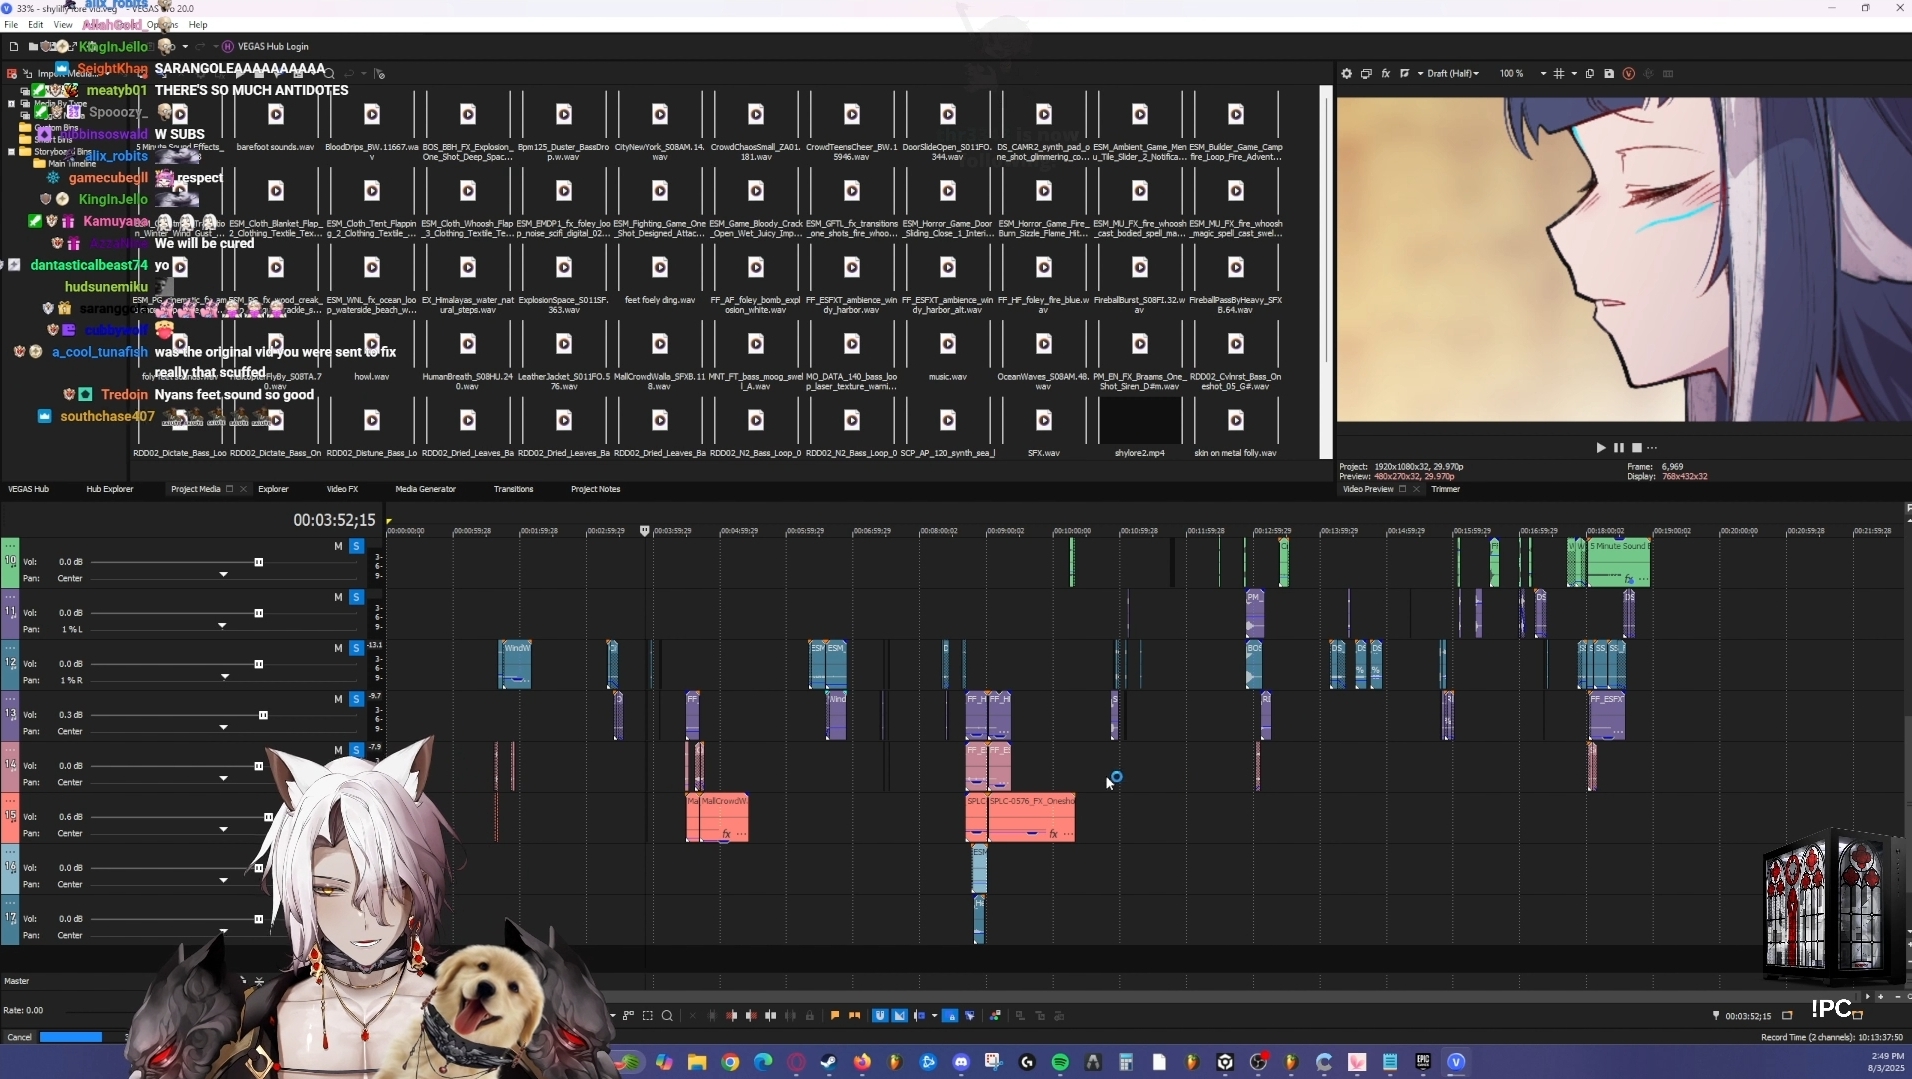Viewport: 1912px width, 1079px height.
Task: Copy preview snapshot to clipboard
Action: pyautogui.click(x=1589, y=74)
